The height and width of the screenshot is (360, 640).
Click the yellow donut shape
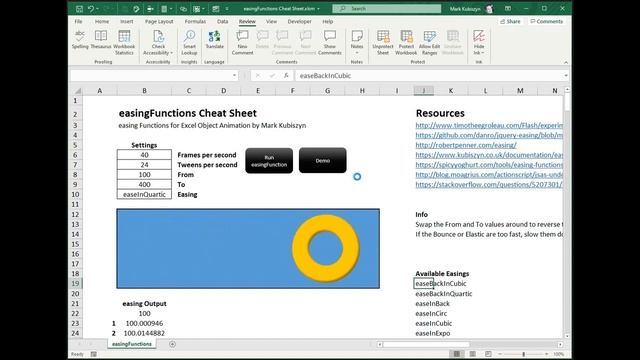tap(326, 248)
